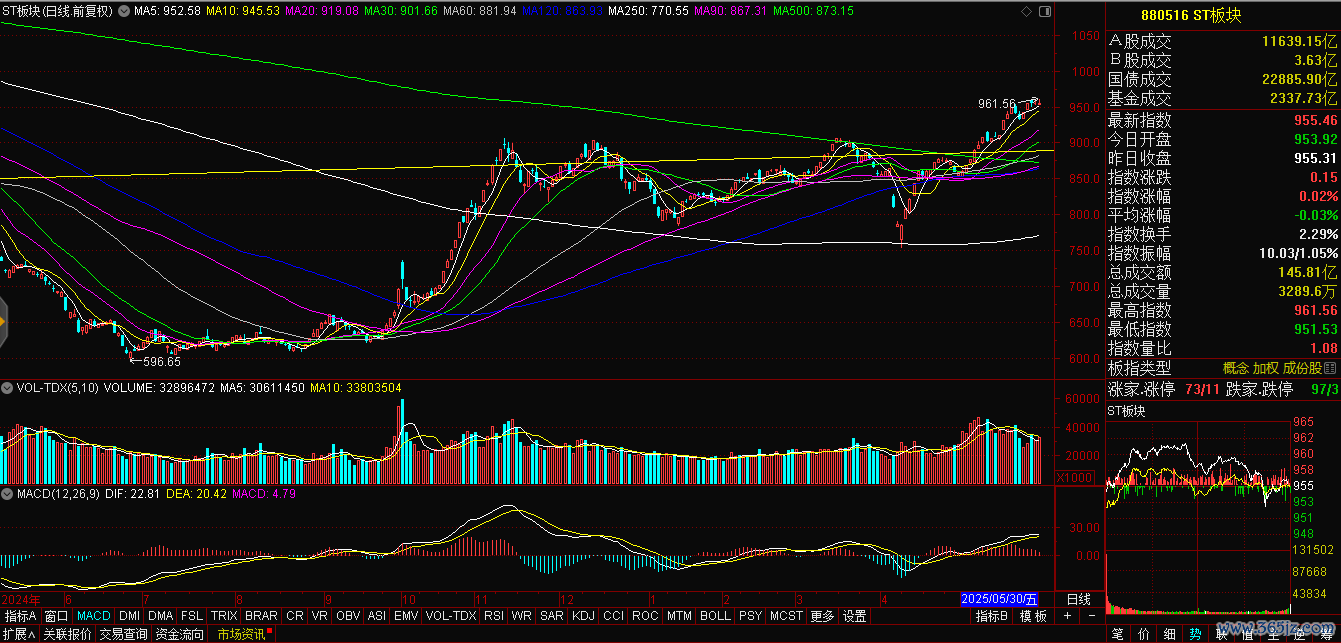Select the 价 tab in bottom right
The height and width of the screenshot is (643, 1341).
point(1143,634)
